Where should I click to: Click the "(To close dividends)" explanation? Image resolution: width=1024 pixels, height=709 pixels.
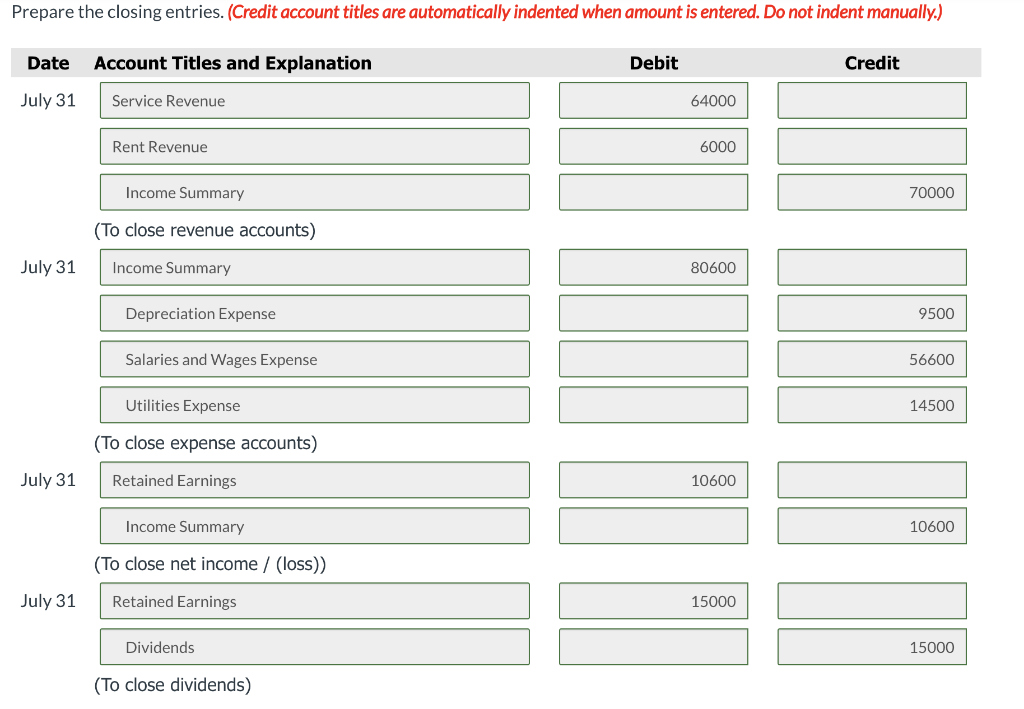[x=172, y=684]
